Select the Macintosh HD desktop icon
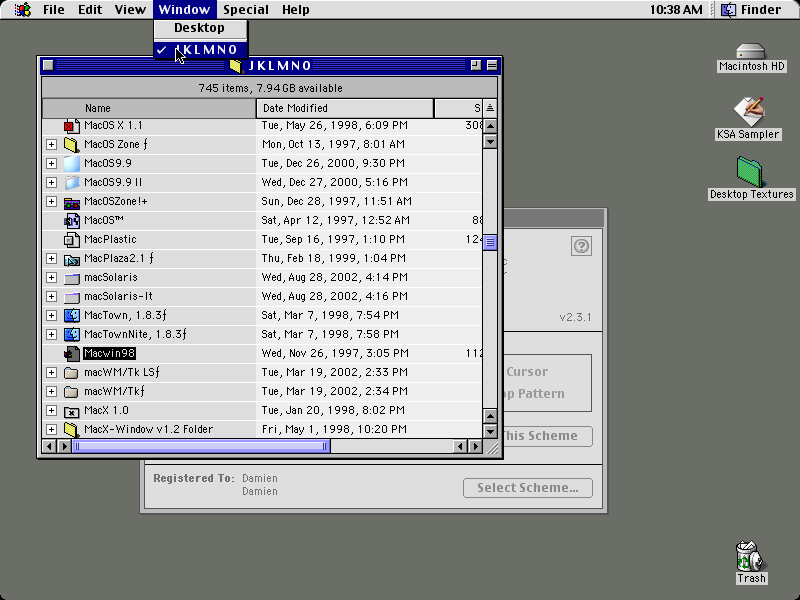Screen dimensions: 800x600 [x=751, y=51]
